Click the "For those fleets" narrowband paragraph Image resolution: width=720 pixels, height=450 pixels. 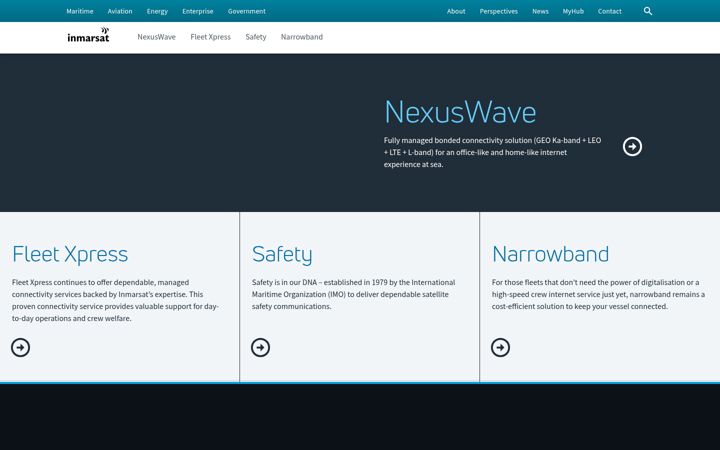coord(598,294)
